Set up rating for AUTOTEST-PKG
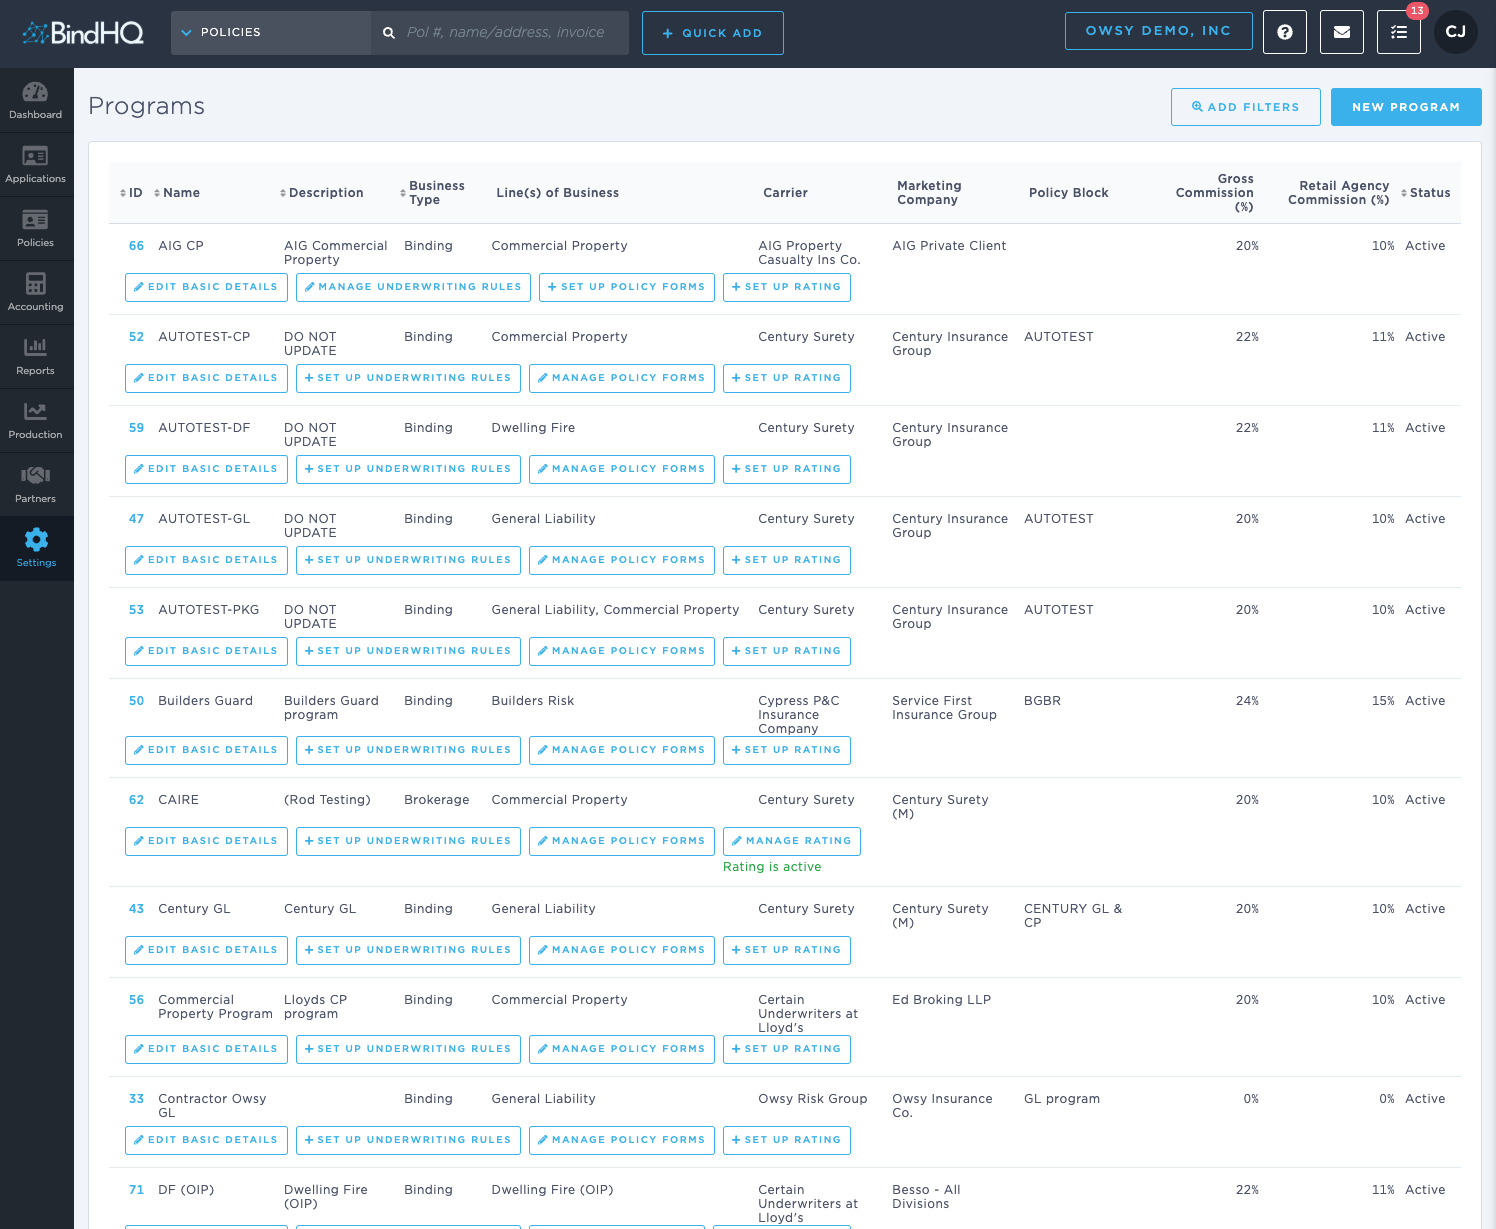Image resolution: width=1496 pixels, height=1229 pixels. 787,651
